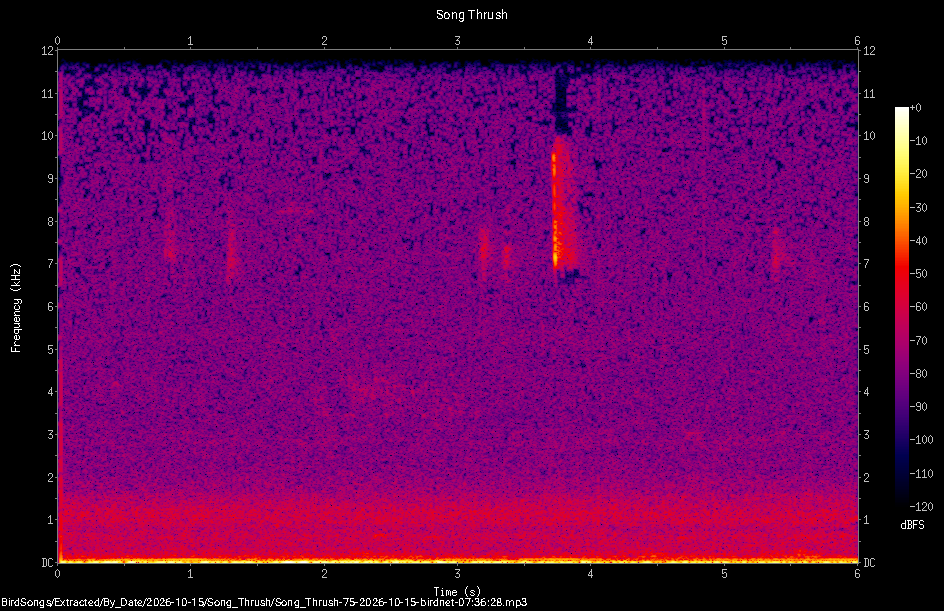
Task: Click the "-60" value on the color scale
Action: 918,307
